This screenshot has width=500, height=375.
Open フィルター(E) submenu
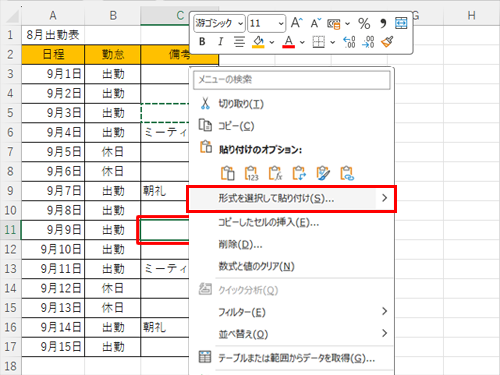(292, 312)
